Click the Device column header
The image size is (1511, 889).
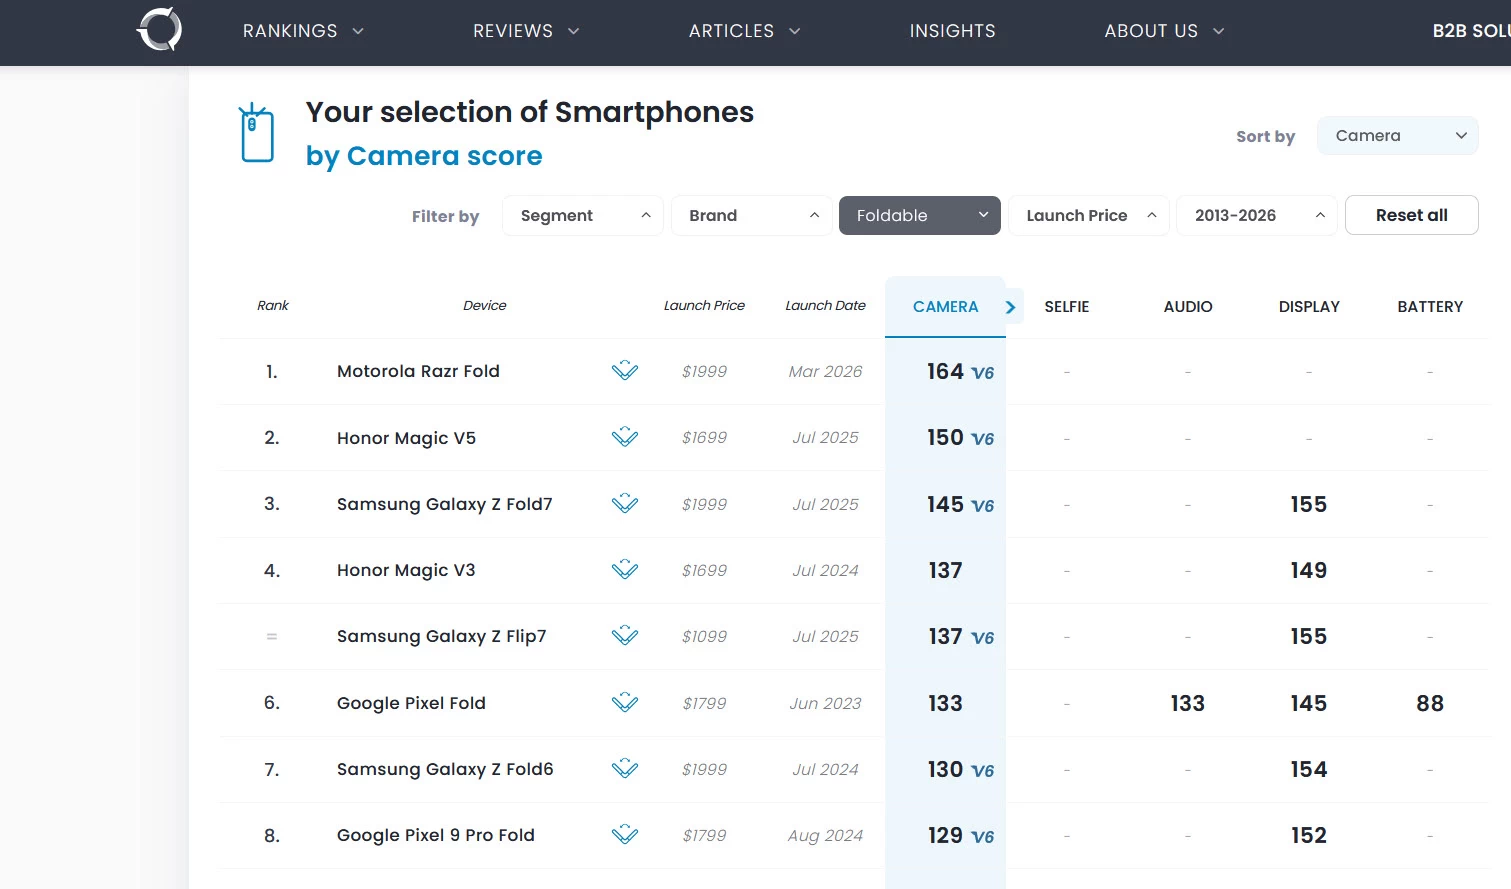click(x=484, y=305)
